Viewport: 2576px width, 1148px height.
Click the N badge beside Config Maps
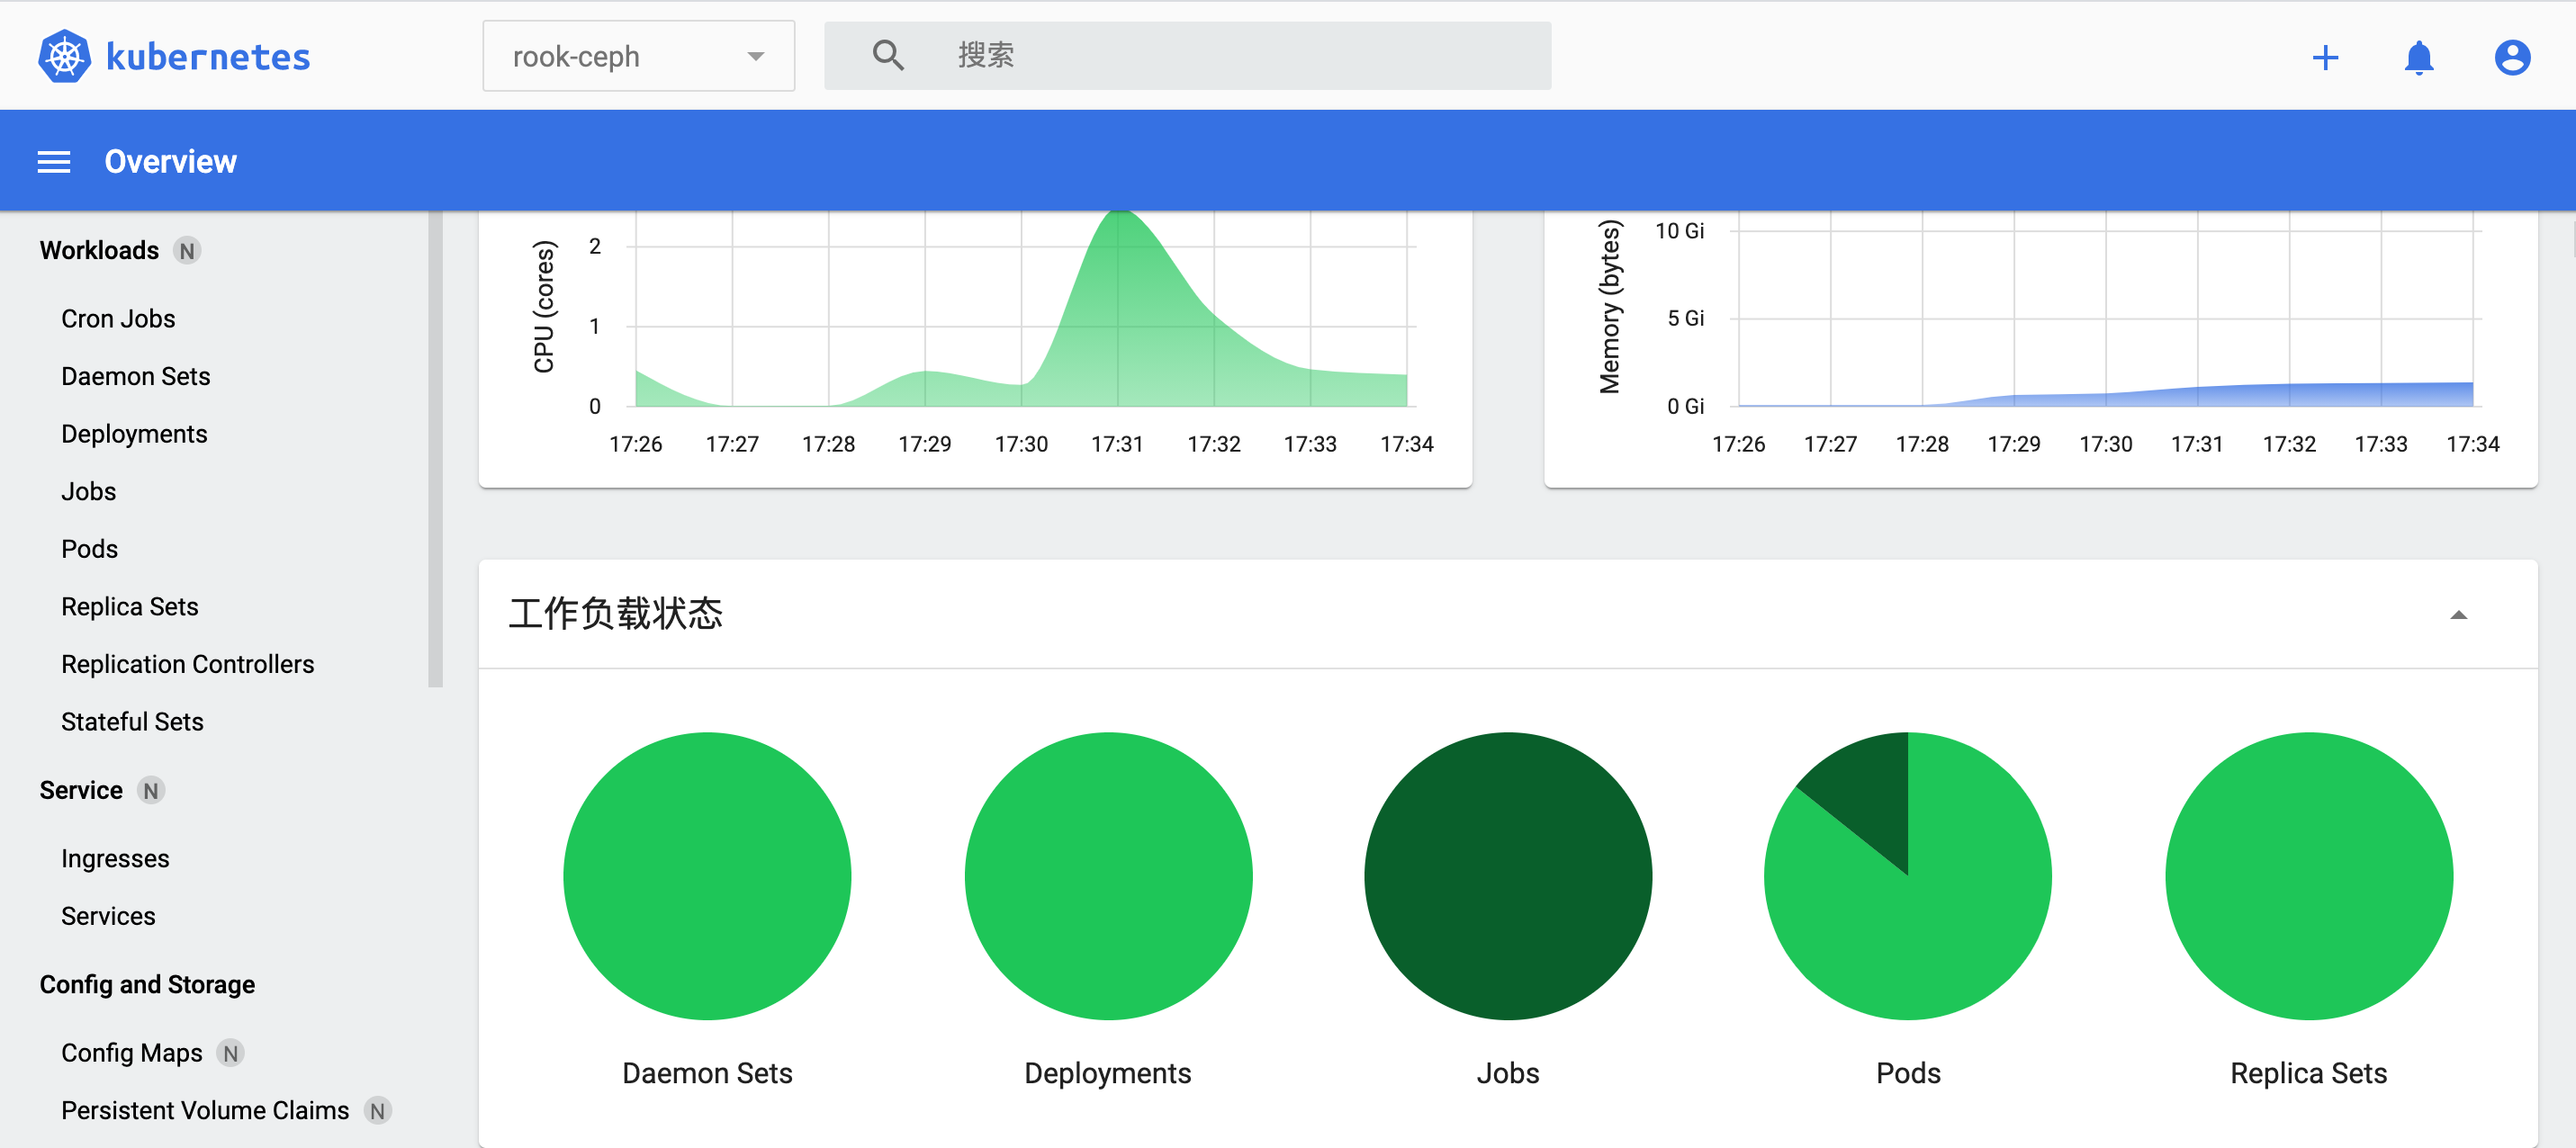tap(231, 1053)
